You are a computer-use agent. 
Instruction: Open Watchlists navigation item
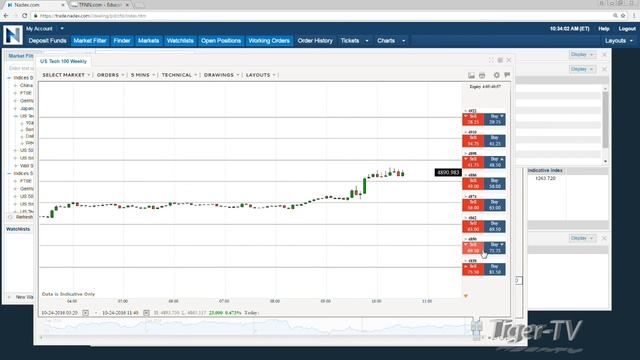pos(180,41)
